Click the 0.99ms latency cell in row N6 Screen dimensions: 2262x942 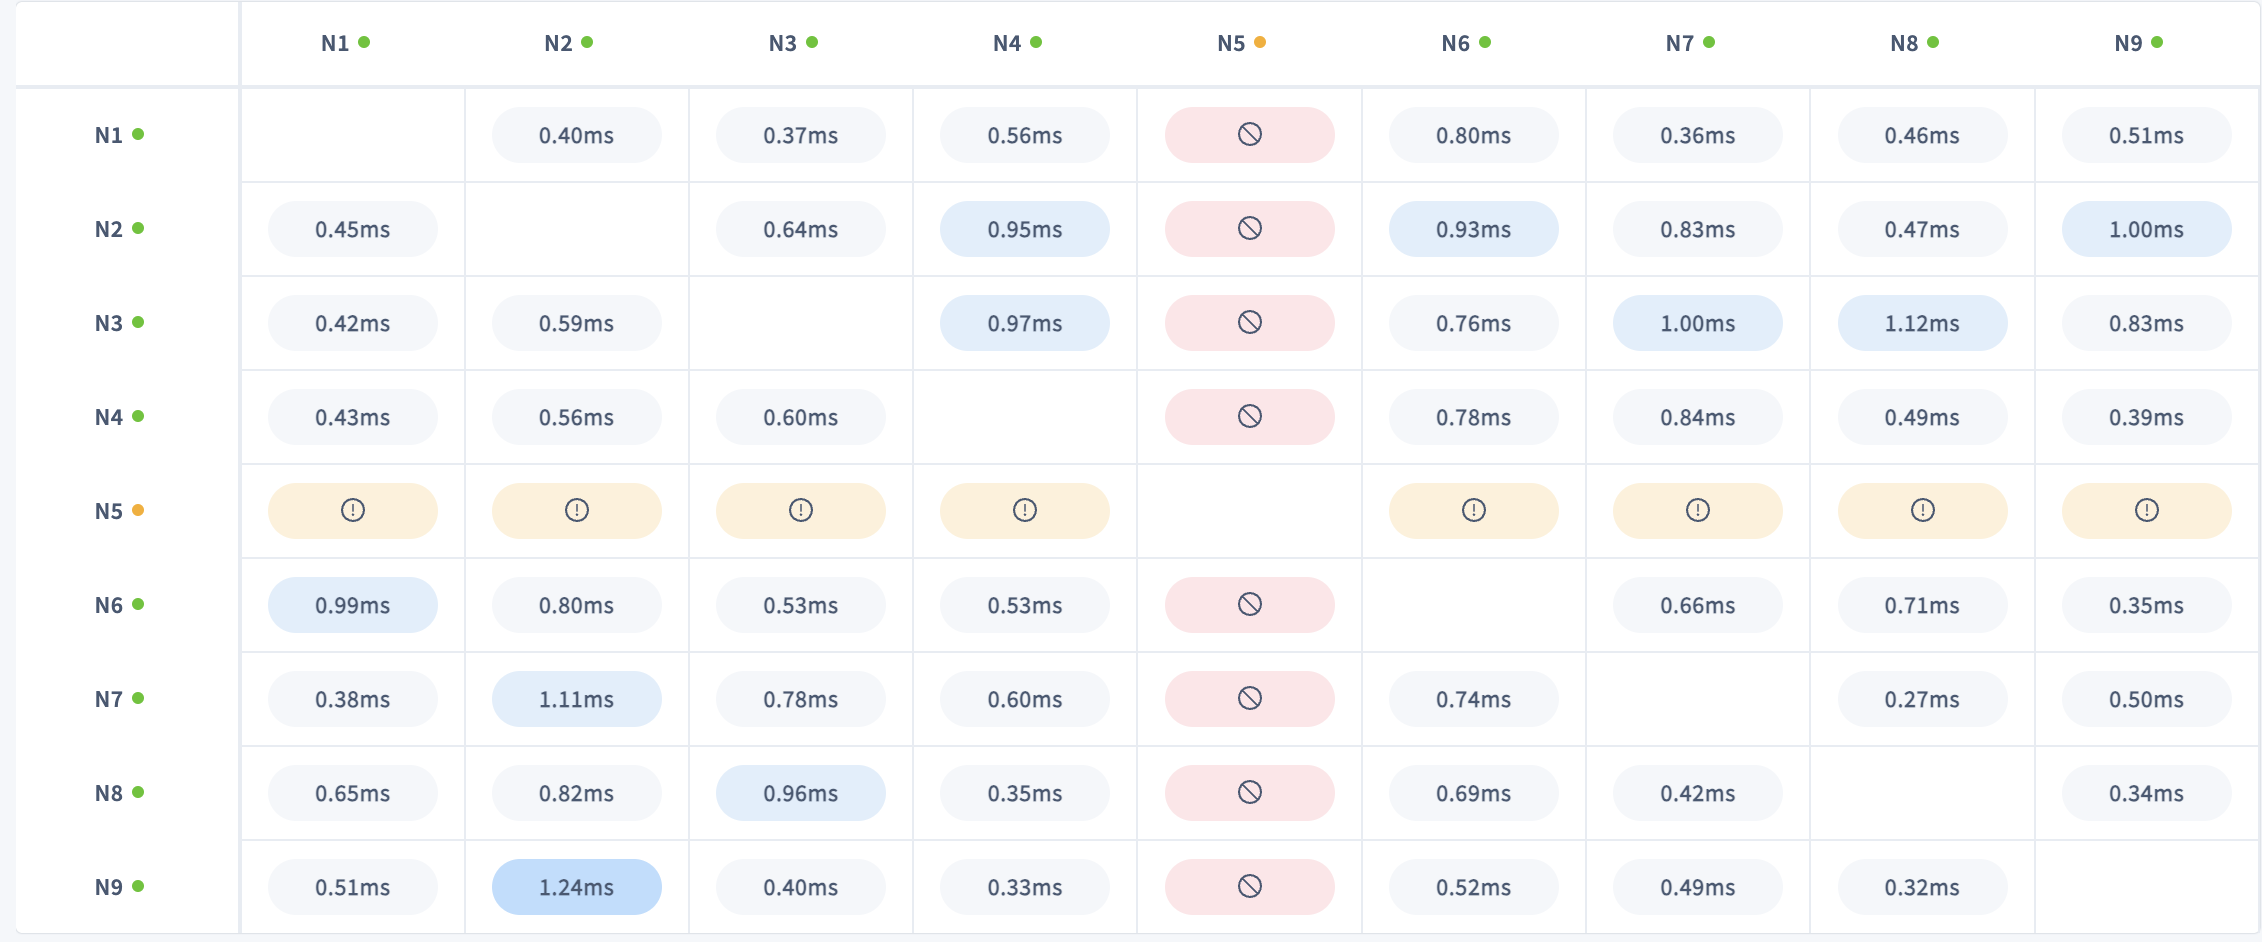(352, 605)
